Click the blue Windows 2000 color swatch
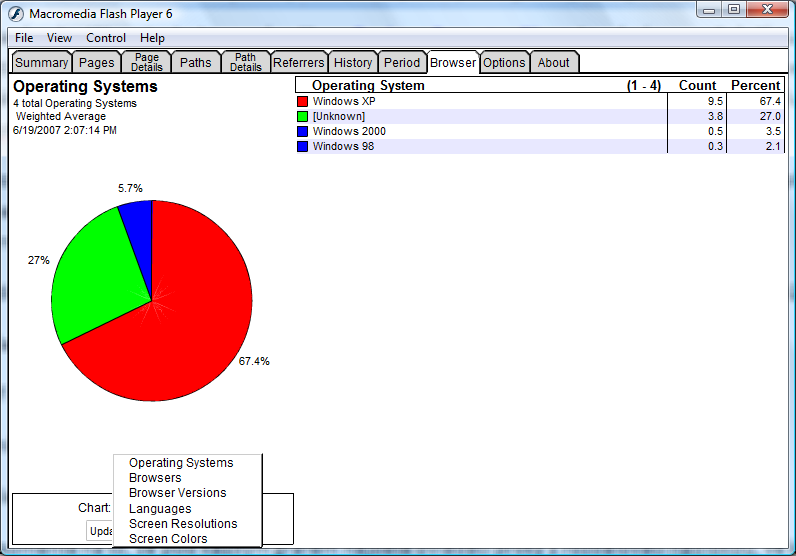 [302, 132]
